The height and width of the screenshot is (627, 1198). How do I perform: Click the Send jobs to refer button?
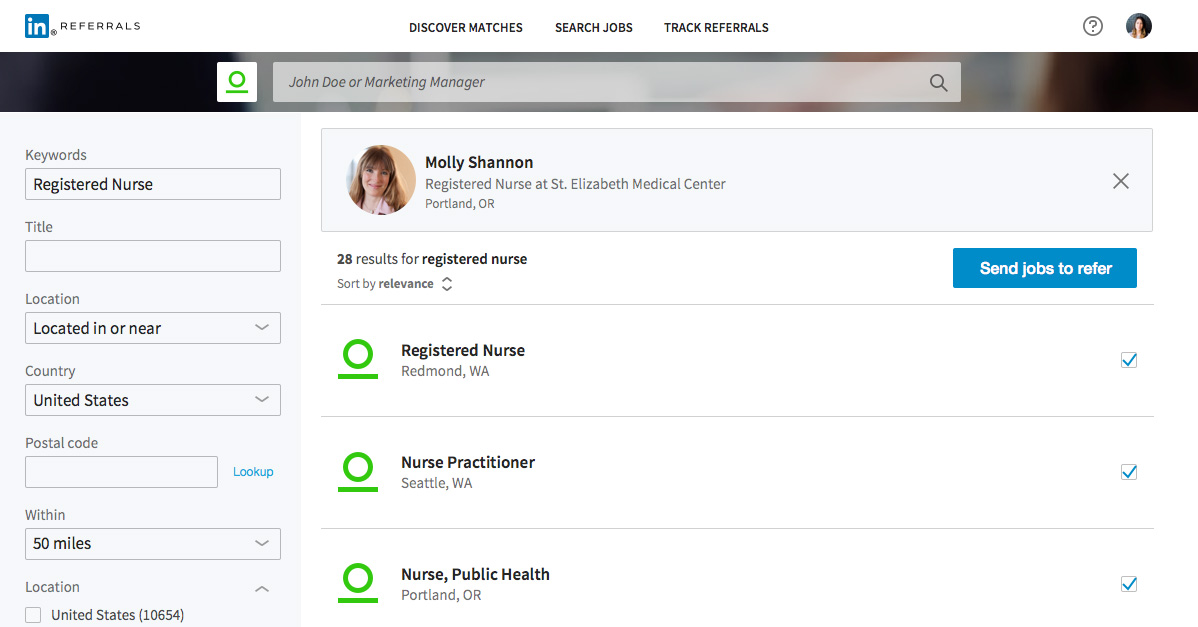tap(1044, 268)
